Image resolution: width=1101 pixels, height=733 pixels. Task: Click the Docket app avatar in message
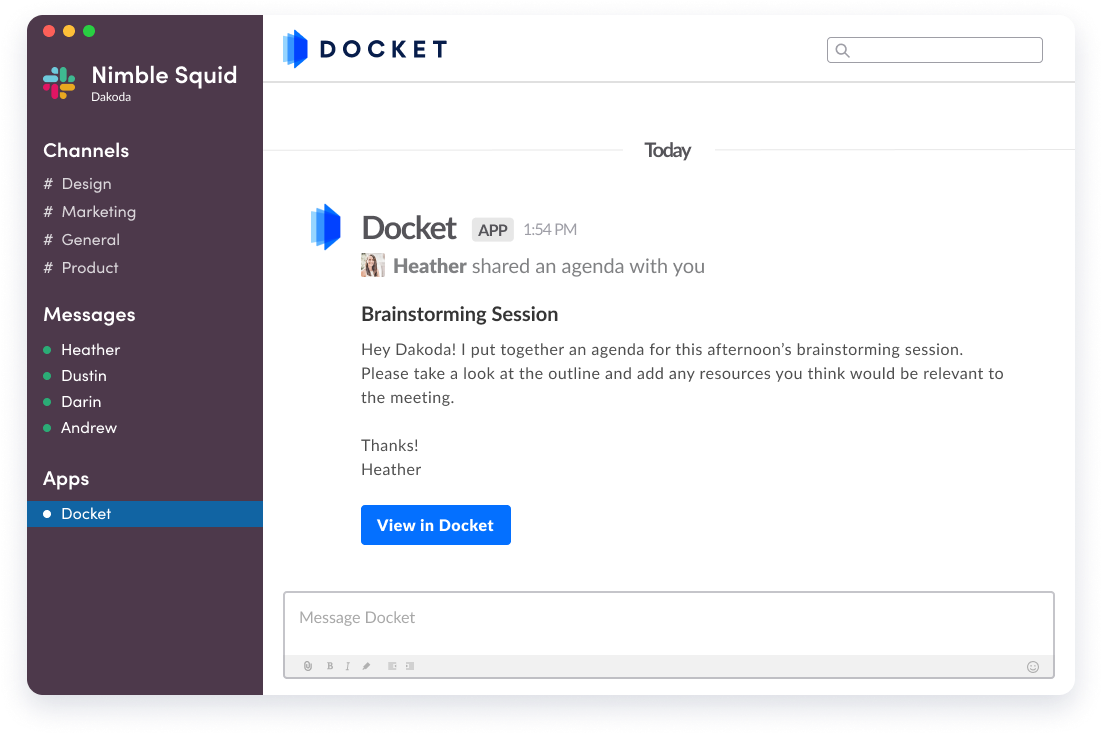(x=326, y=227)
